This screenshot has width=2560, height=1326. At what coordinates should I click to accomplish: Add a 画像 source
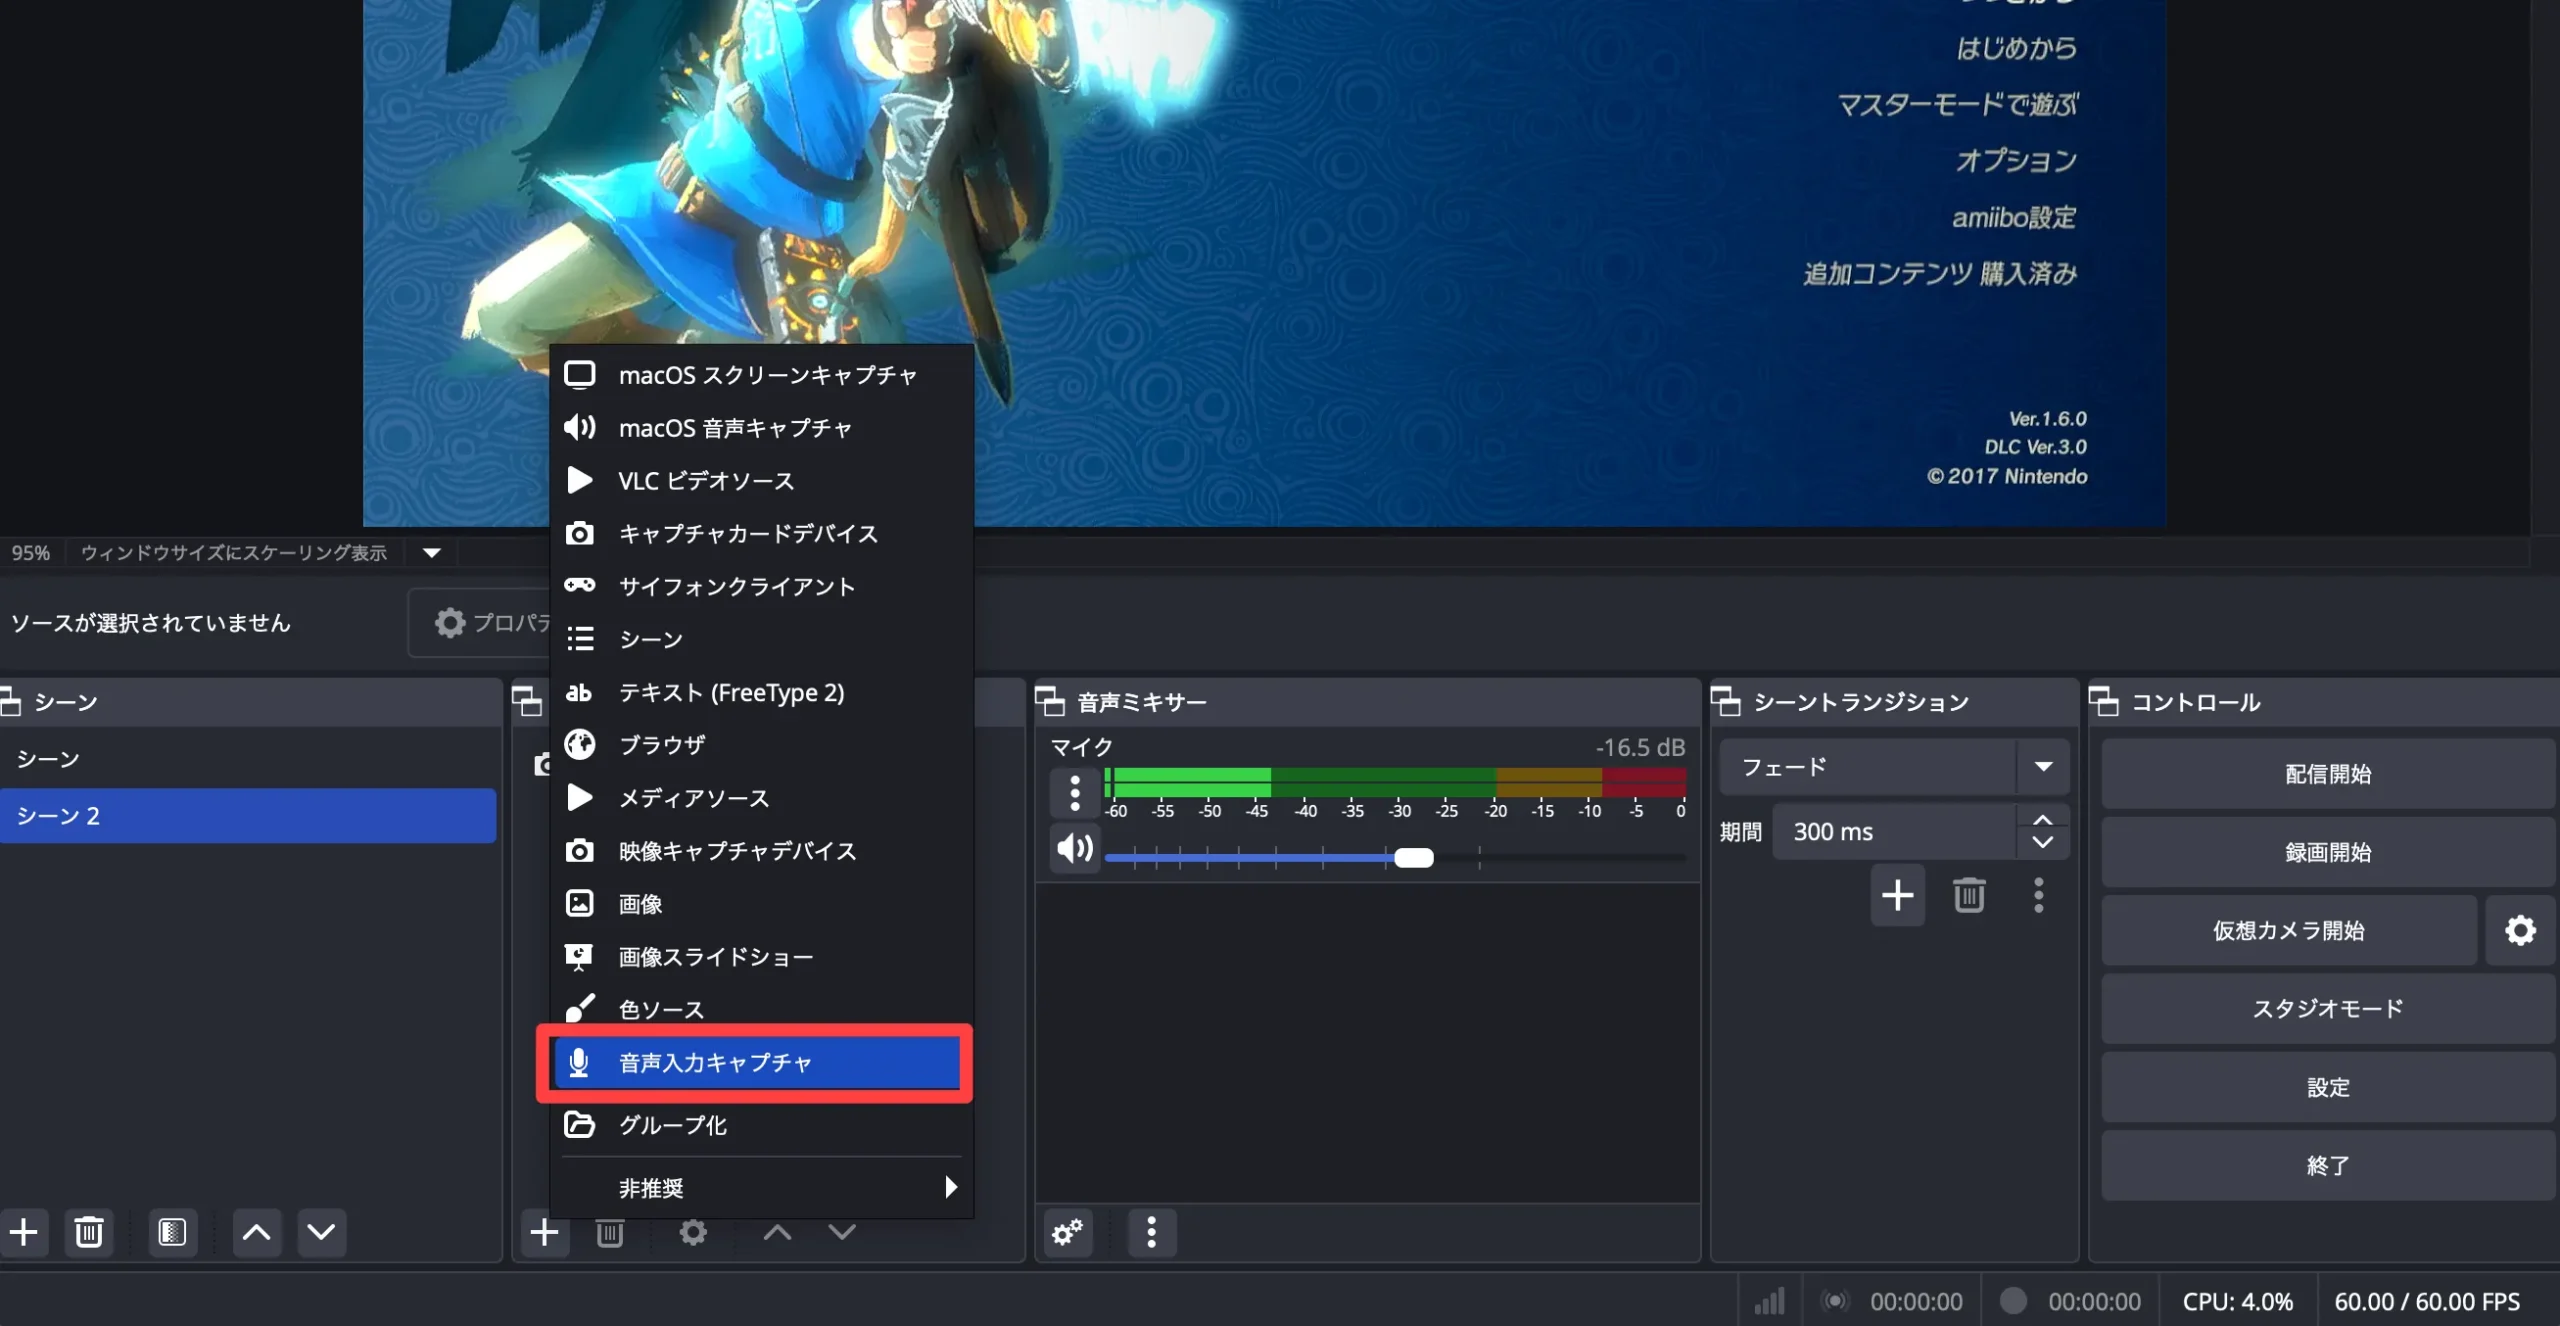(761, 904)
